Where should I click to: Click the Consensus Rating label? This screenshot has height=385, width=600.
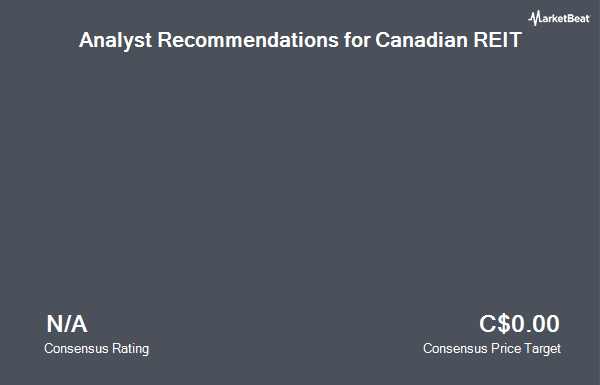pos(96,349)
